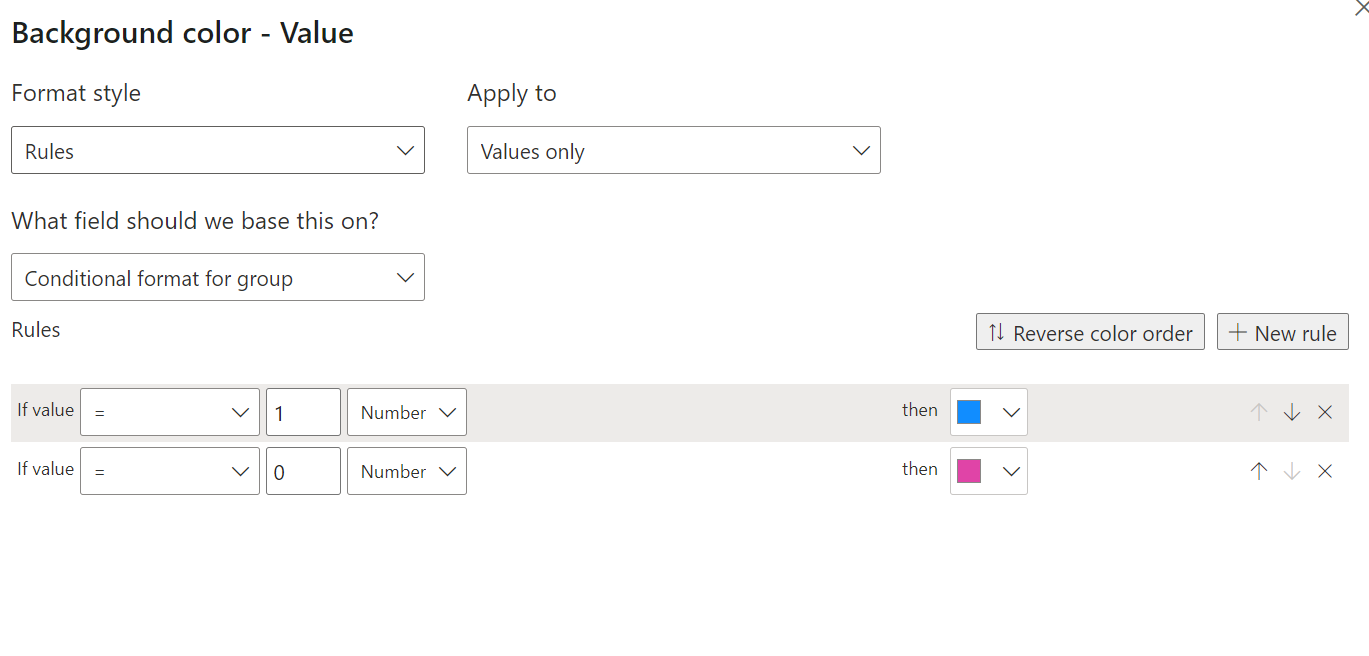Click the reverse arrows icon on Reverse color order
Image resolution: width=1369 pixels, height=656 pixels.
(x=995, y=331)
